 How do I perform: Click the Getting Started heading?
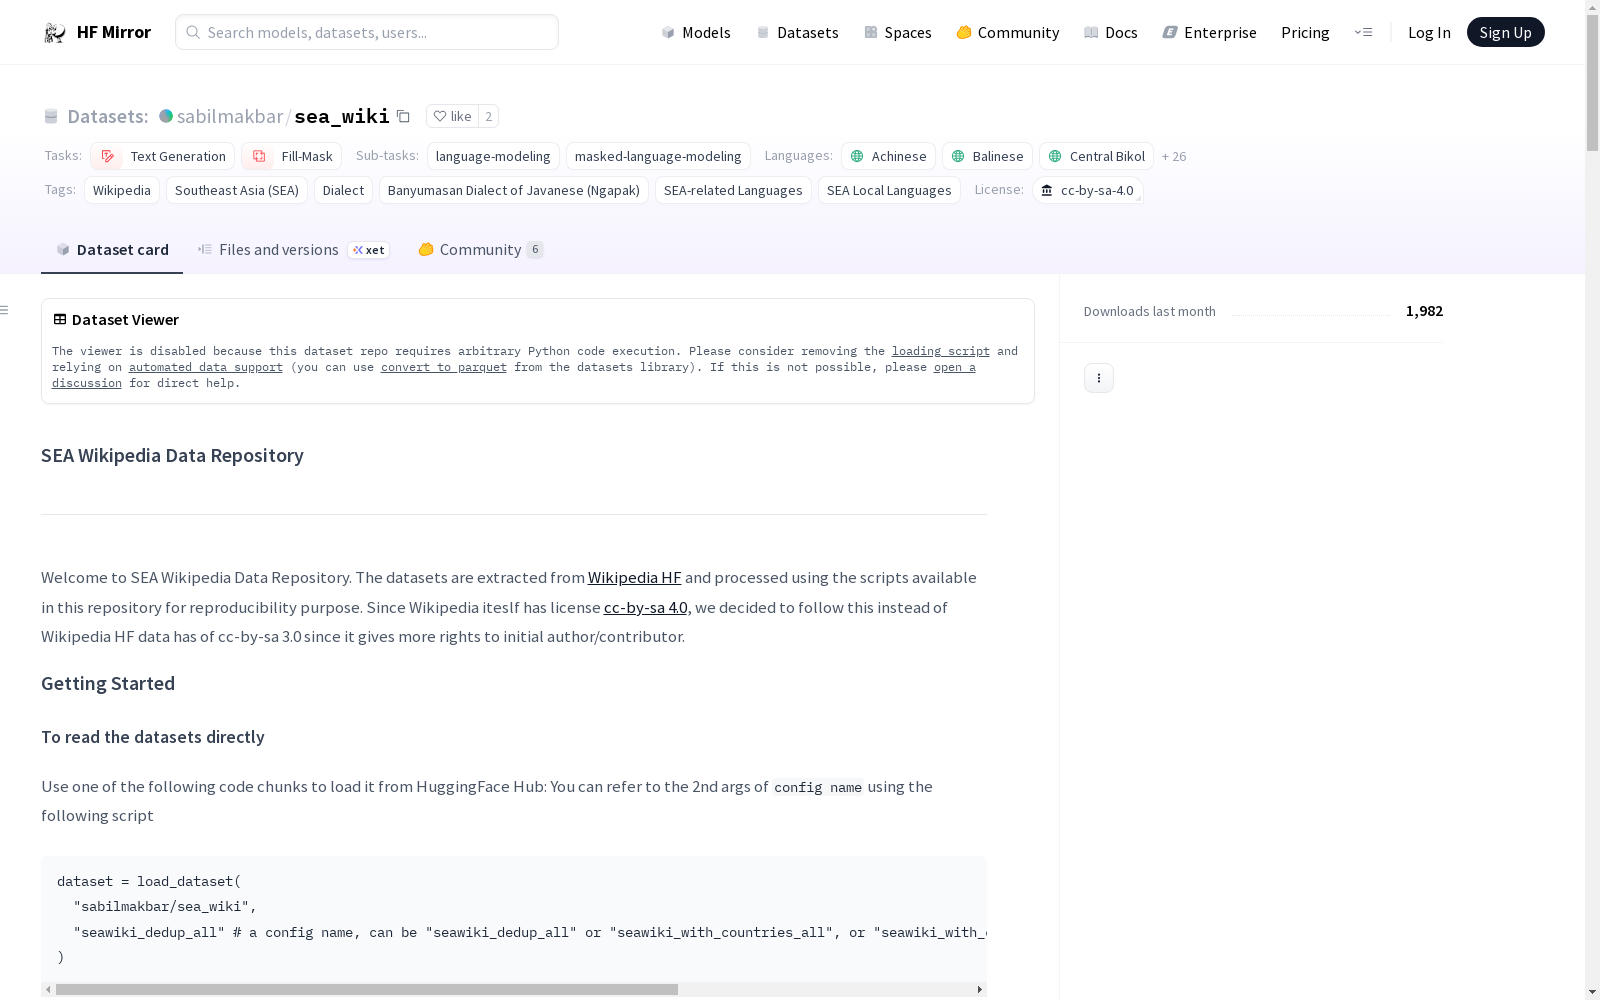[x=108, y=683]
